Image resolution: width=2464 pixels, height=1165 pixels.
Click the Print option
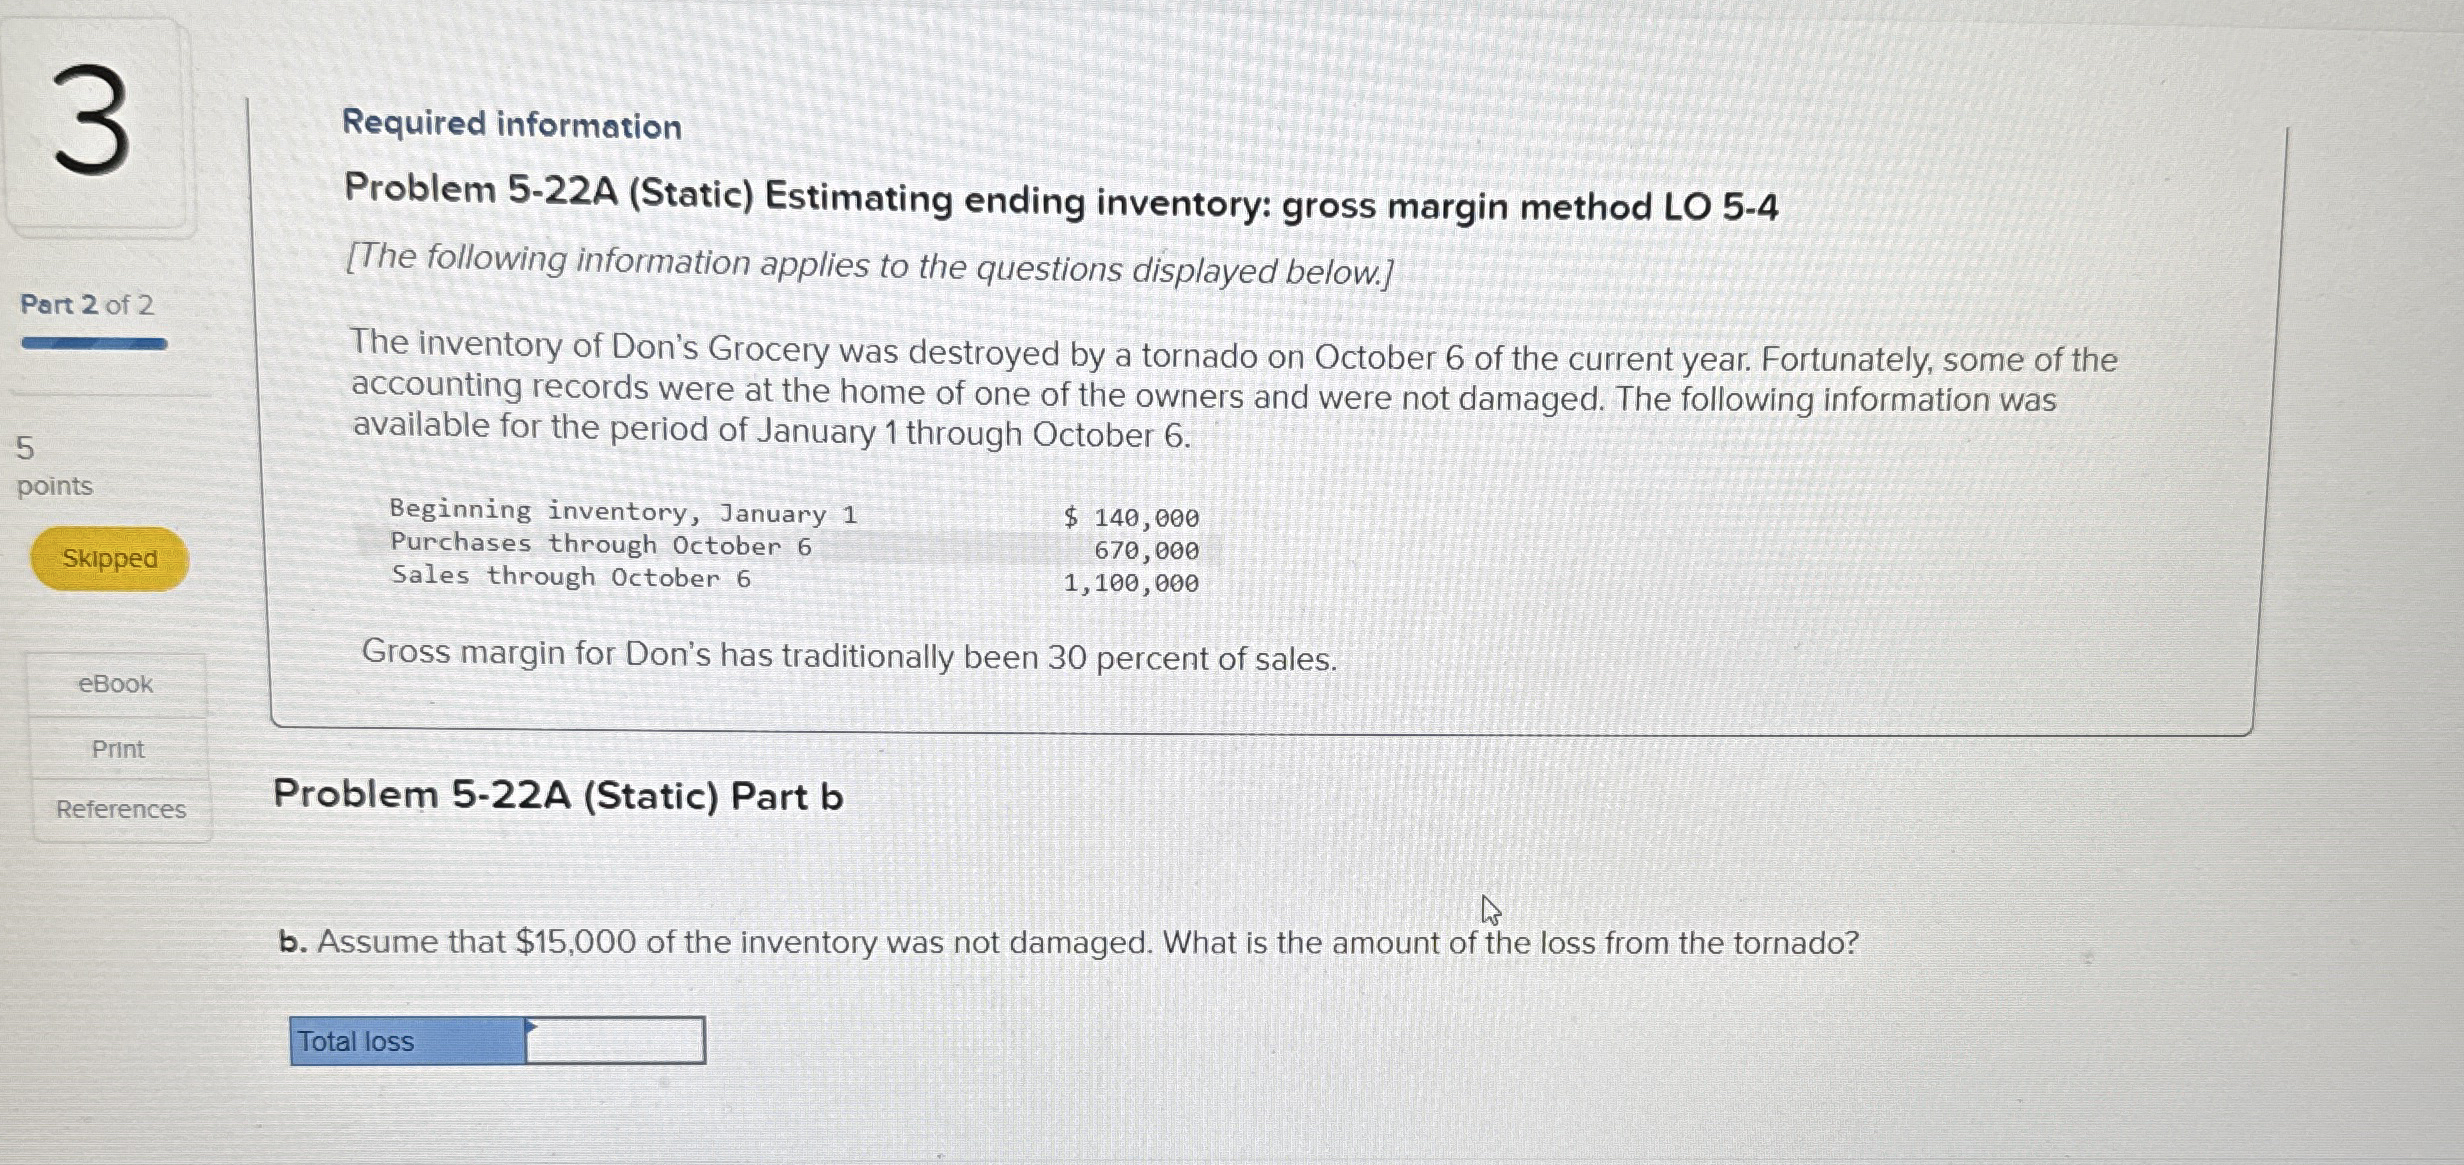coord(117,749)
